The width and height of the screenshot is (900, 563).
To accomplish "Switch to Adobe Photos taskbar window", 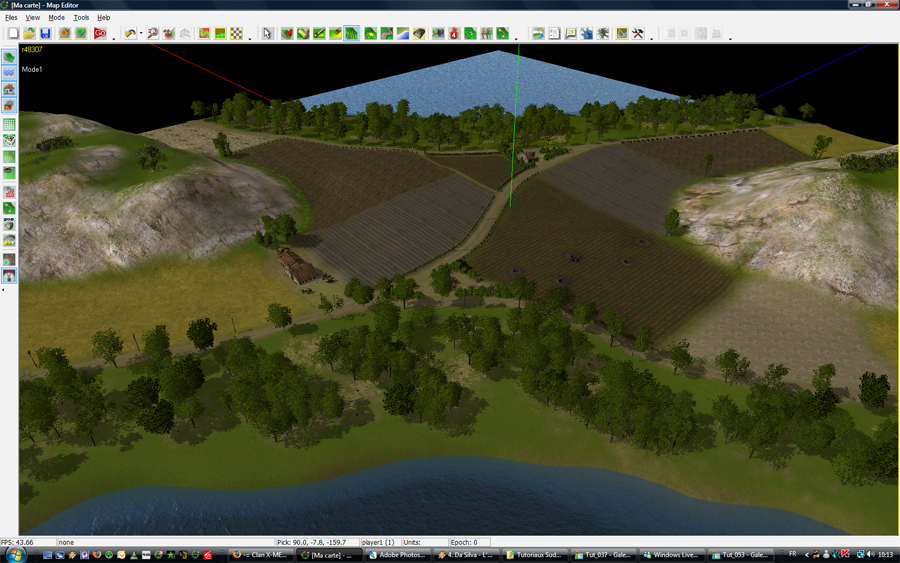I will coord(397,555).
